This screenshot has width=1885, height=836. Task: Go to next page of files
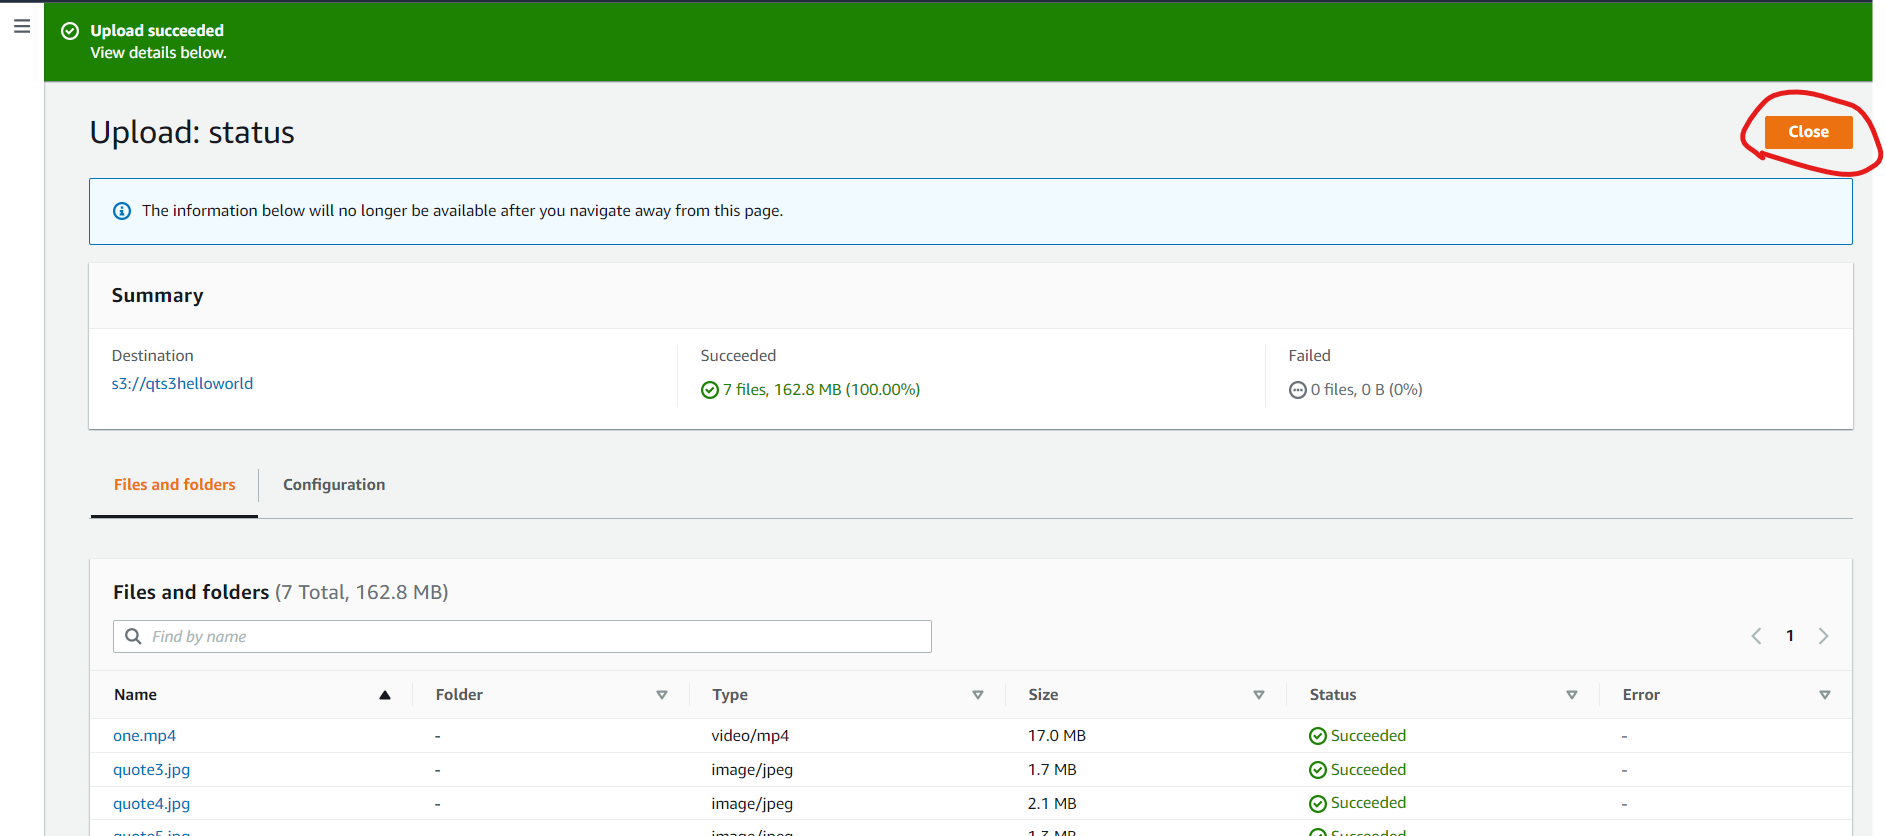(1823, 636)
